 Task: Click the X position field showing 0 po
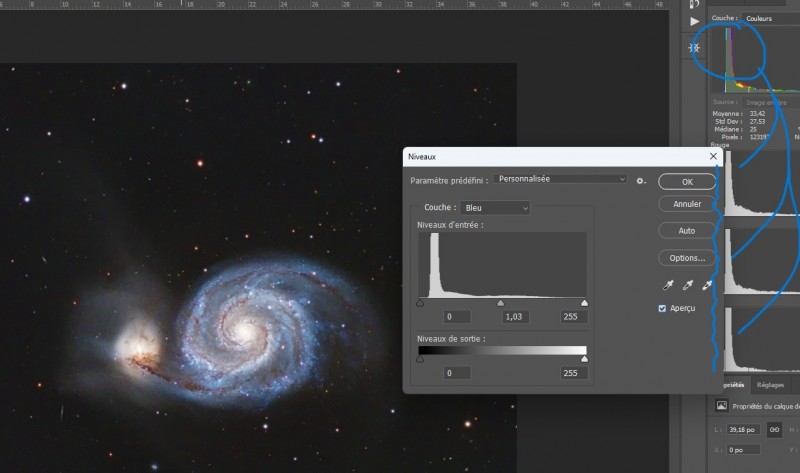[743, 450]
